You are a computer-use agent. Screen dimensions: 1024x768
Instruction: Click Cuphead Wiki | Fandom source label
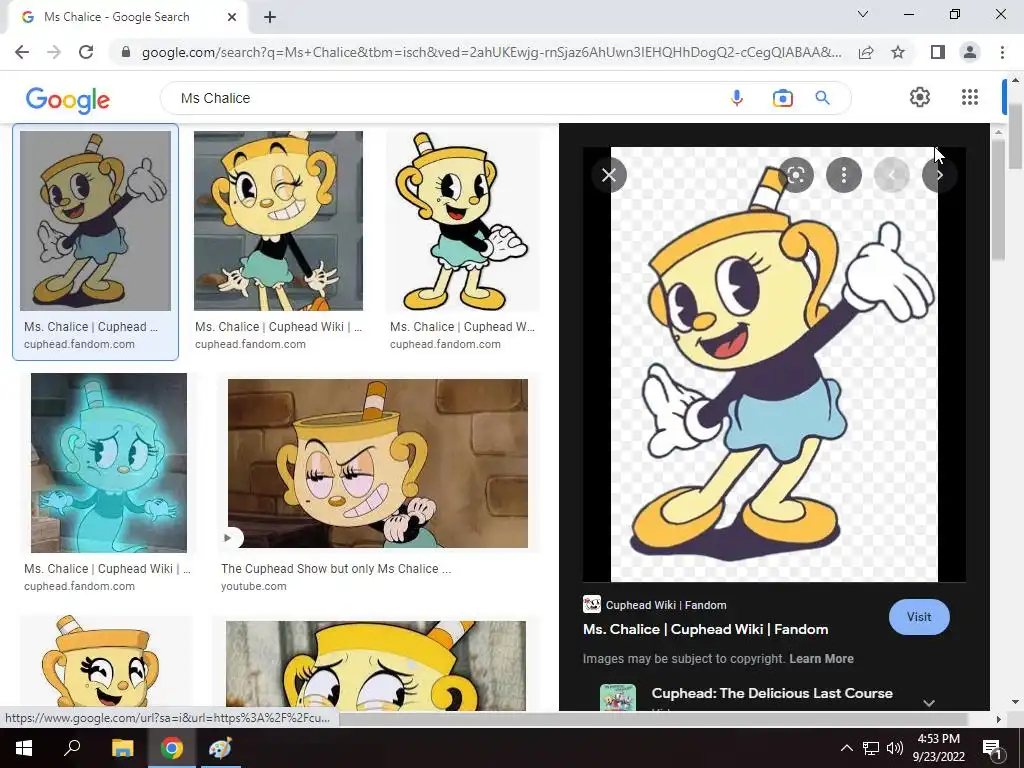[665, 605]
